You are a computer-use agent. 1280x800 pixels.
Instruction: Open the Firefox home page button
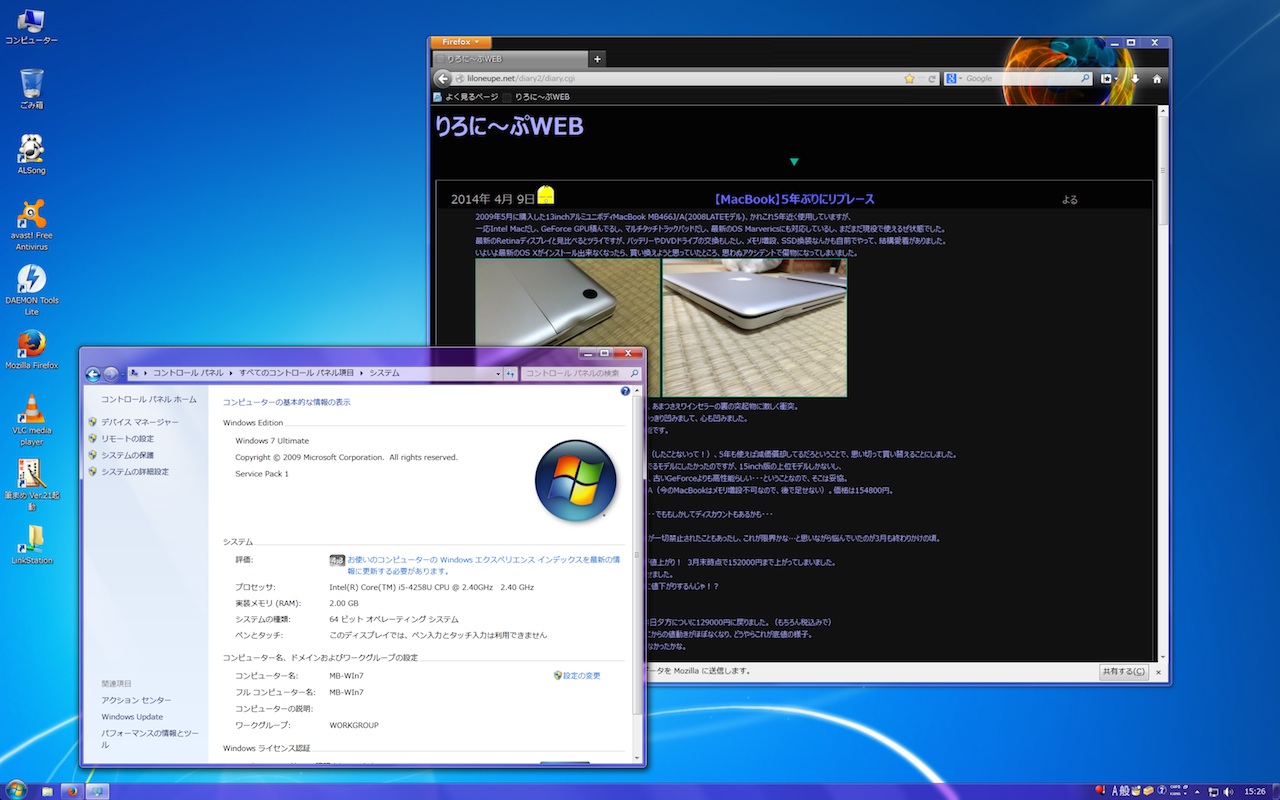(1157, 78)
